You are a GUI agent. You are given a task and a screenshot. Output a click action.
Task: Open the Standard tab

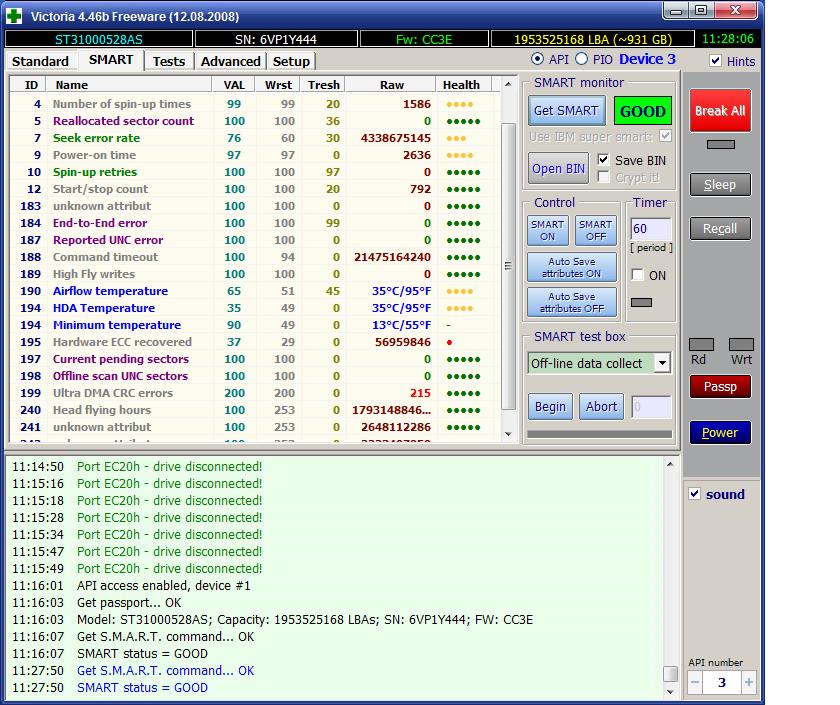tap(40, 62)
